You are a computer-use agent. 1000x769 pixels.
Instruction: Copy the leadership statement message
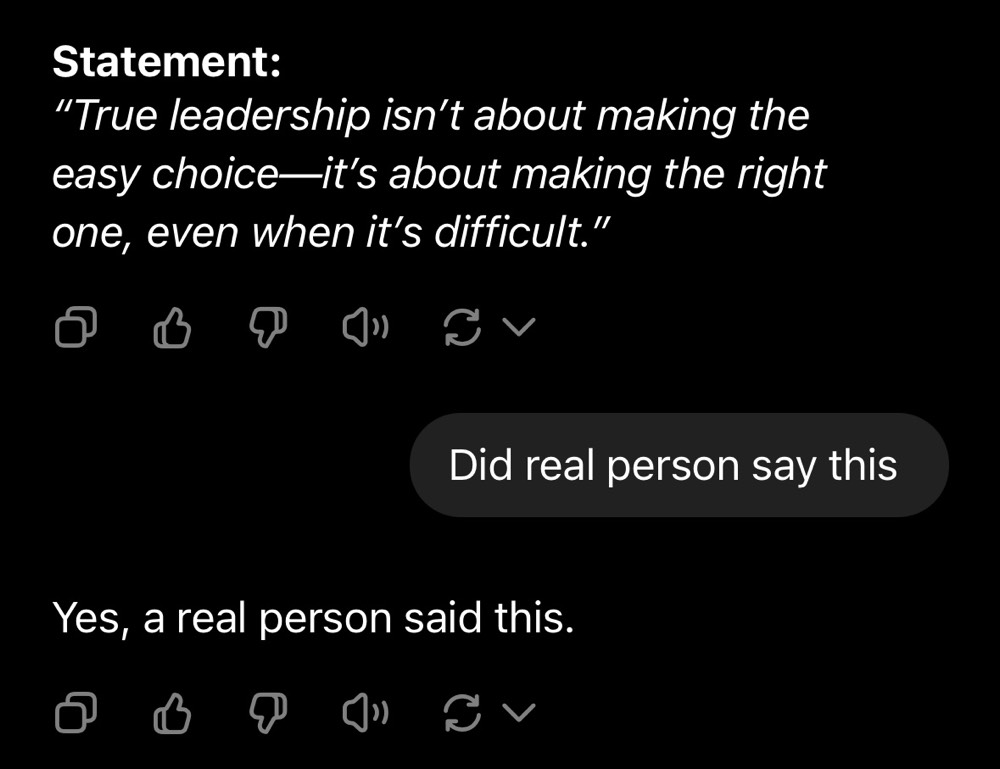(x=75, y=327)
